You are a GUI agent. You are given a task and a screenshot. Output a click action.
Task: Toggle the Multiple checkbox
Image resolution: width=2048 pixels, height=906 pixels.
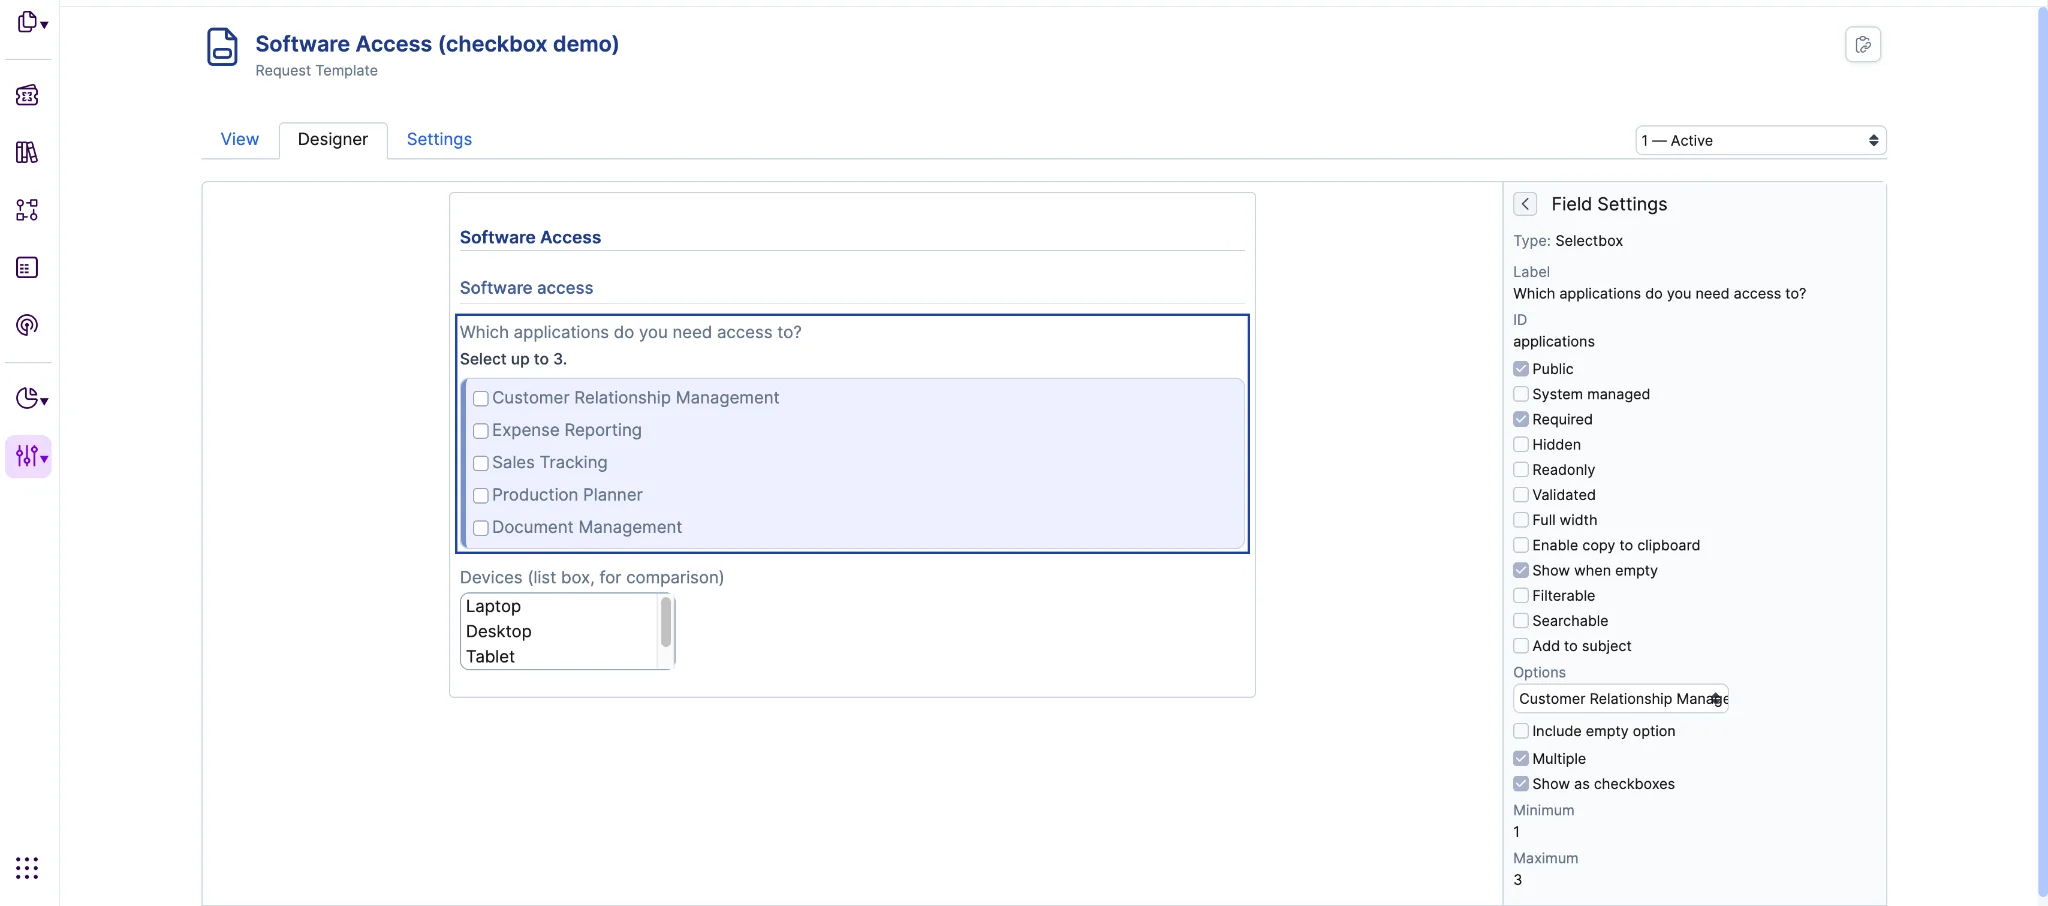pos(1521,758)
